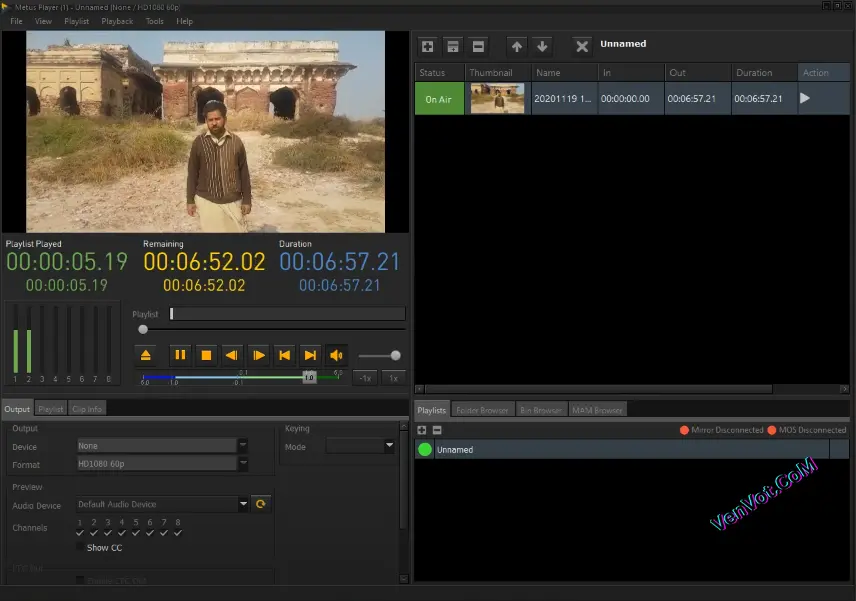Open the output Format dropdown
The width and height of the screenshot is (856, 601).
[243, 463]
